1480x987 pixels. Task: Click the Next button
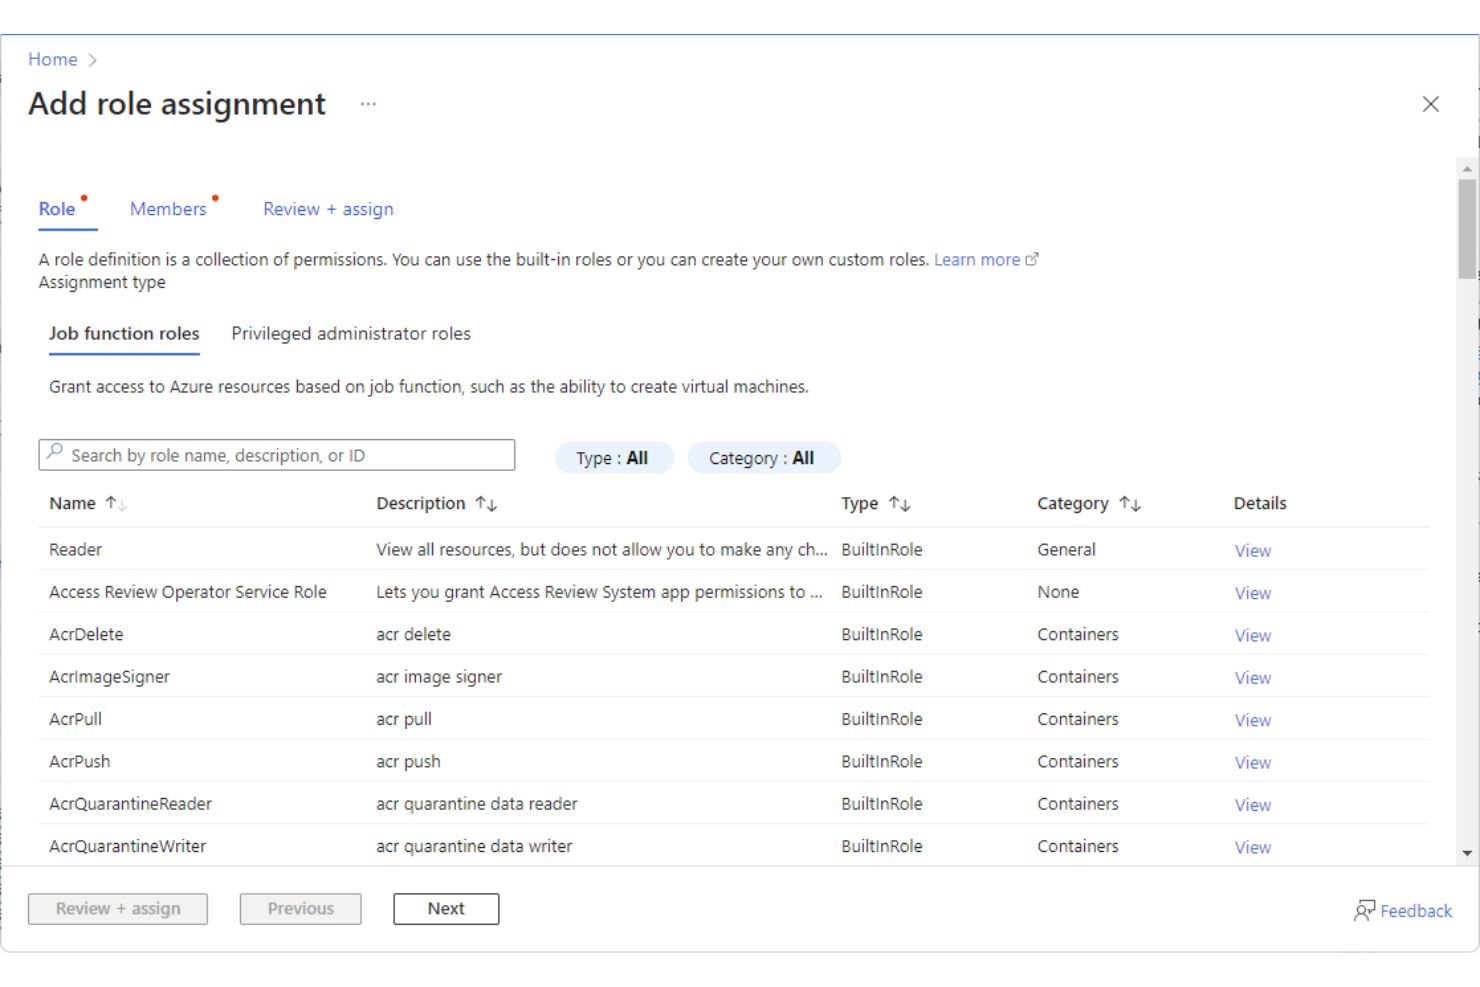pyautogui.click(x=446, y=908)
